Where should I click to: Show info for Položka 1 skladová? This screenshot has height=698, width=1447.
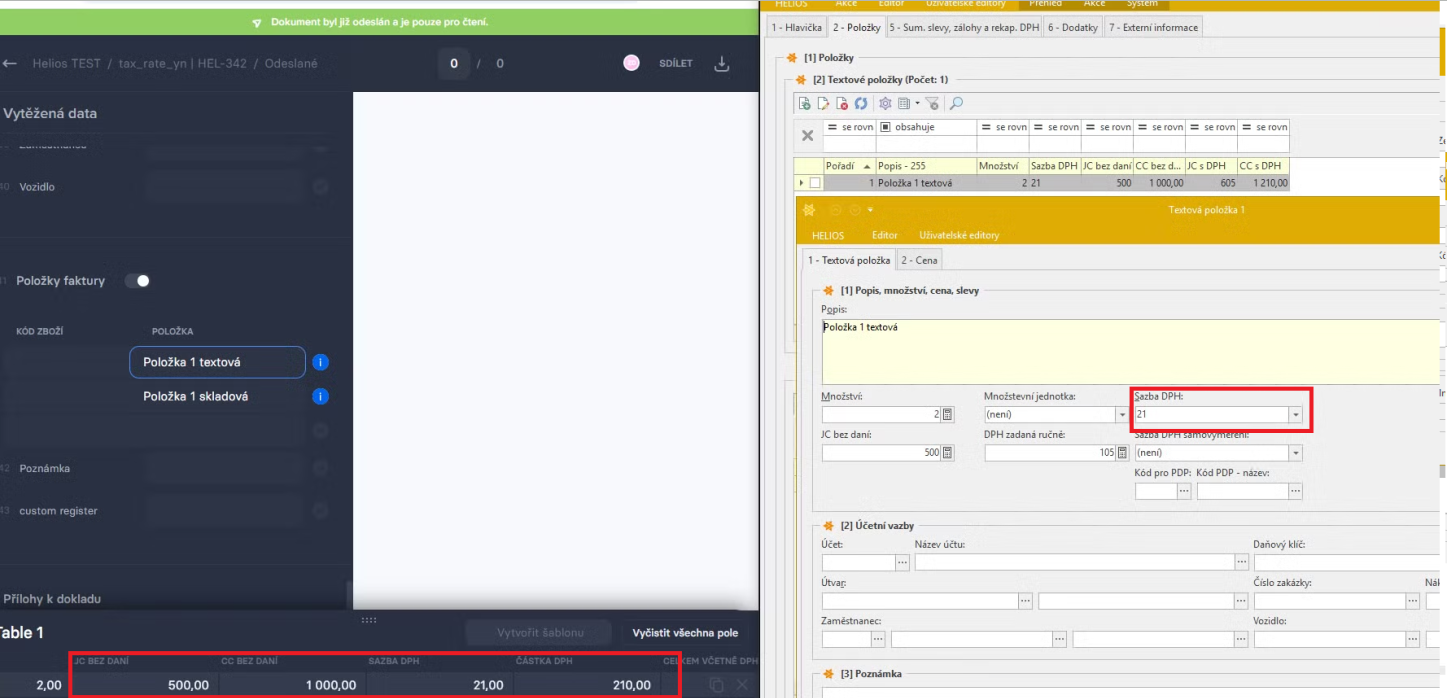(x=320, y=396)
